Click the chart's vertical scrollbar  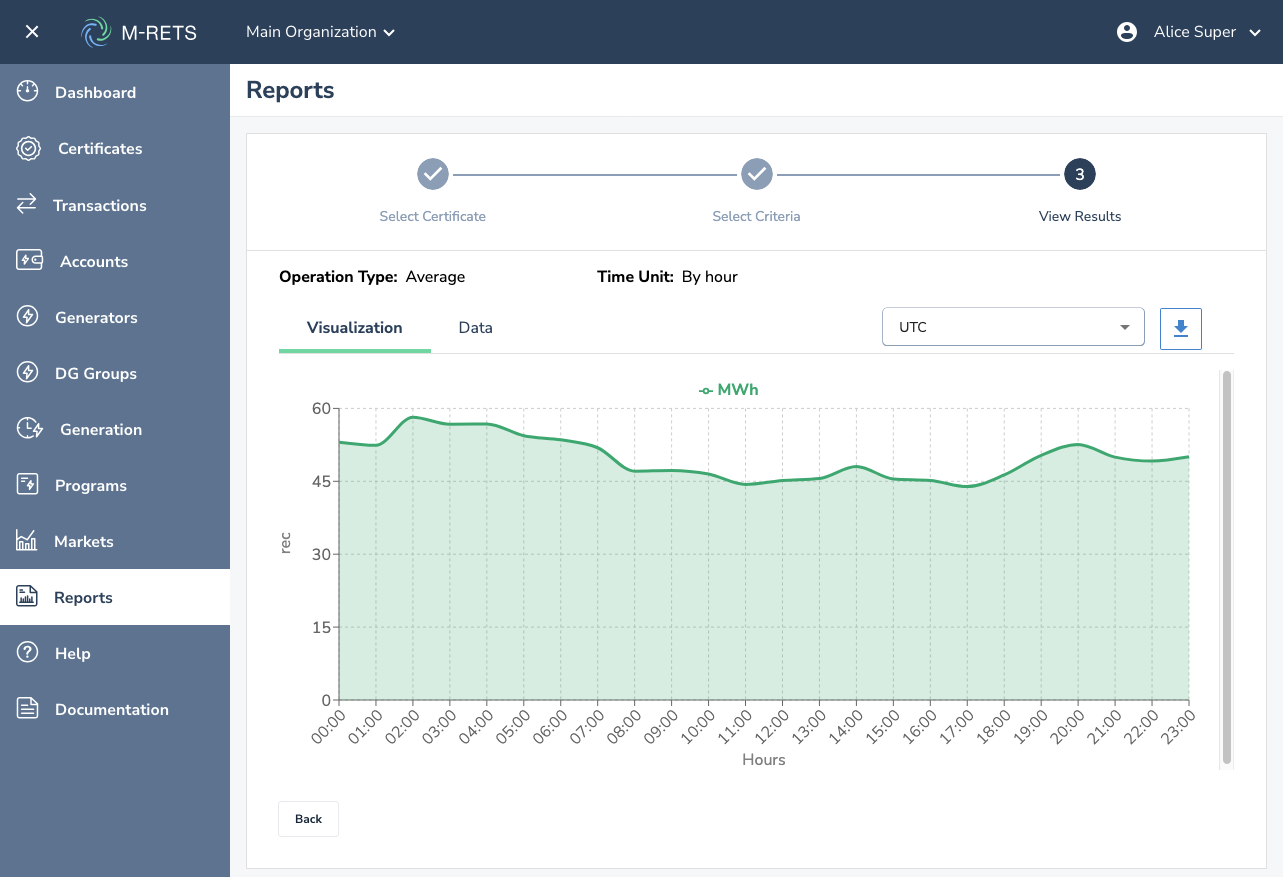tap(1226, 568)
